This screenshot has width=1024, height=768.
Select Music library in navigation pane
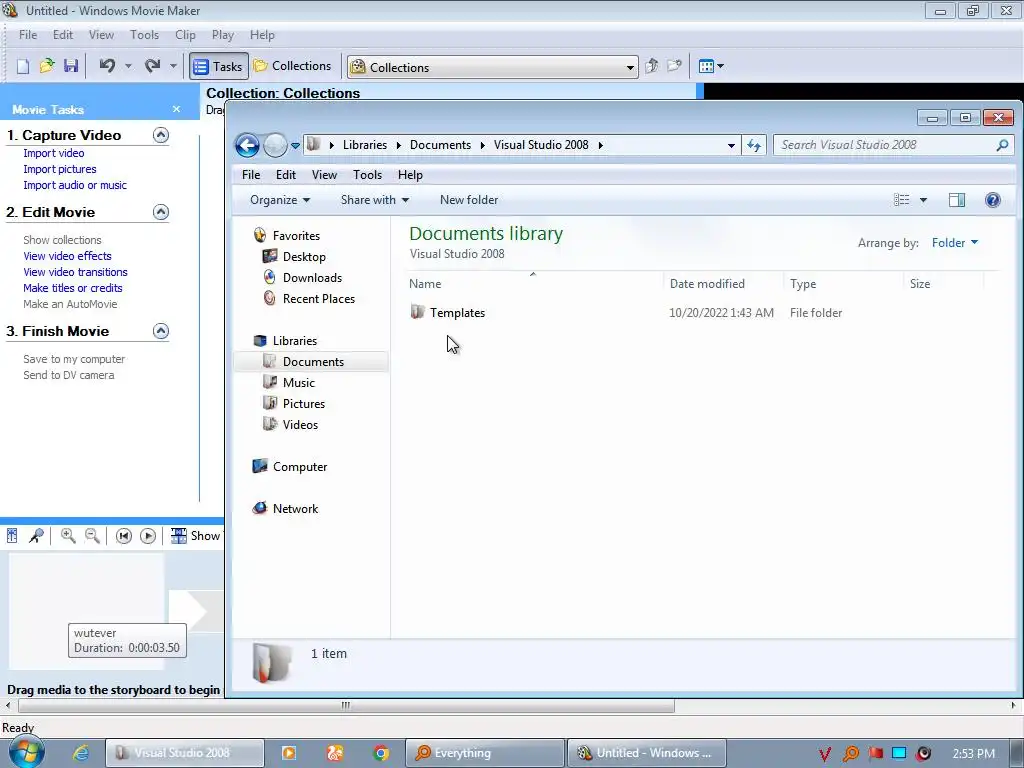tap(298, 383)
